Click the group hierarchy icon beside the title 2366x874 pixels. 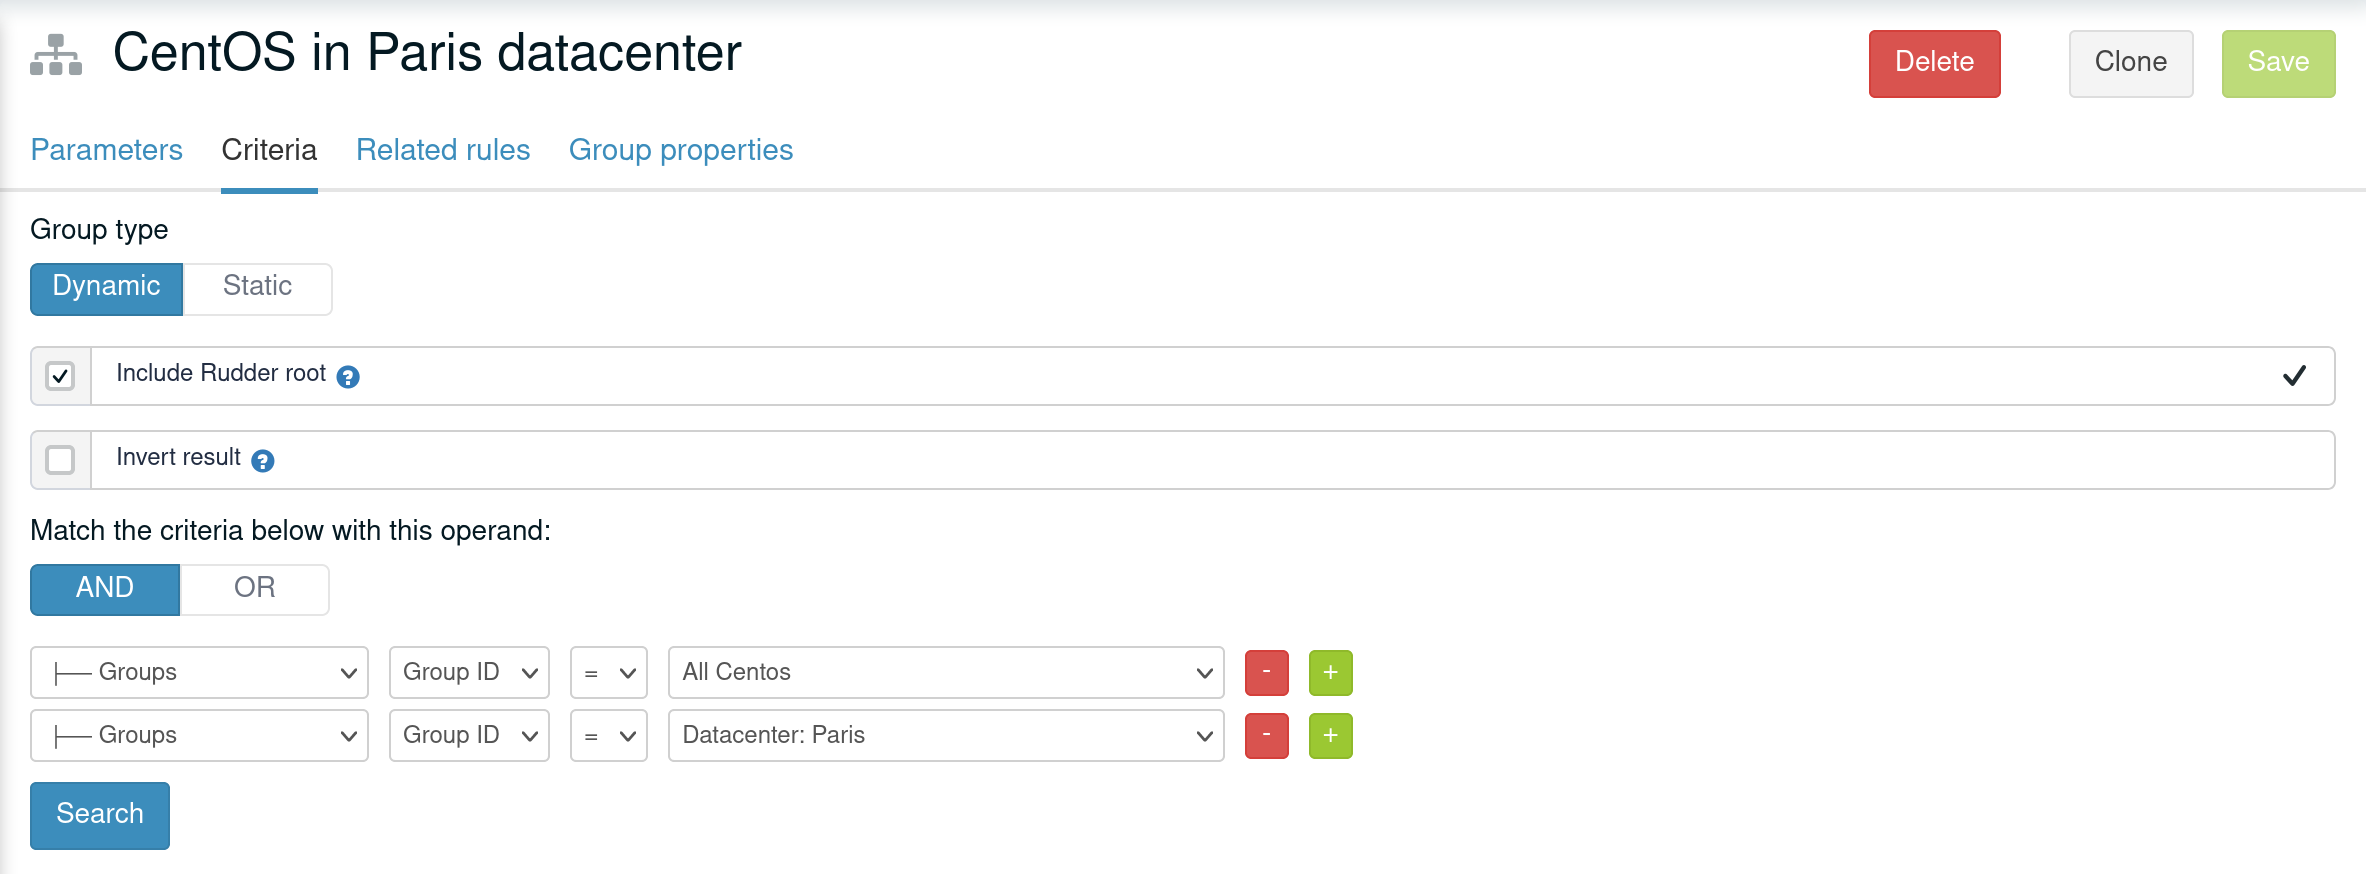point(56,55)
